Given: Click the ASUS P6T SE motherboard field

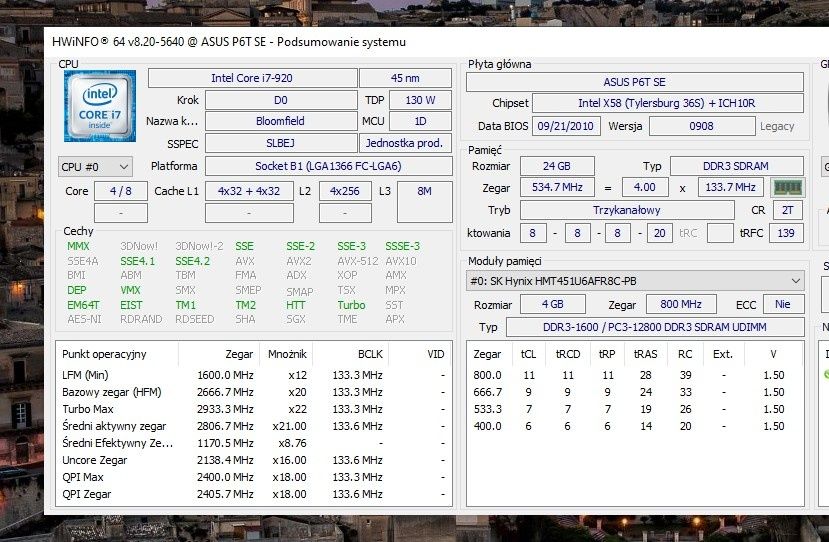Looking at the screenshot, I should [635, 82].
